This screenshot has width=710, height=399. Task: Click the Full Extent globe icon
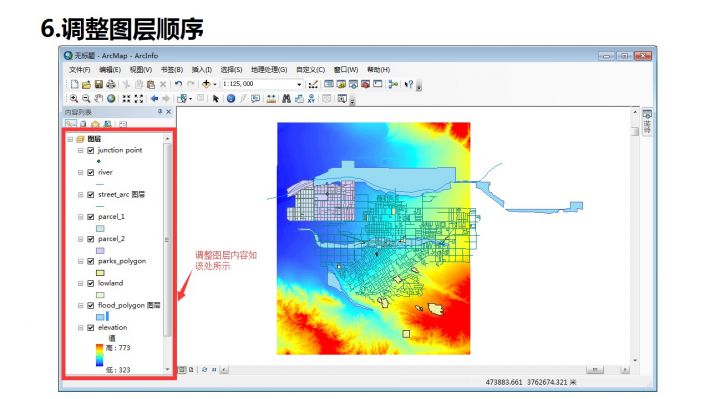tap(110, 99)
